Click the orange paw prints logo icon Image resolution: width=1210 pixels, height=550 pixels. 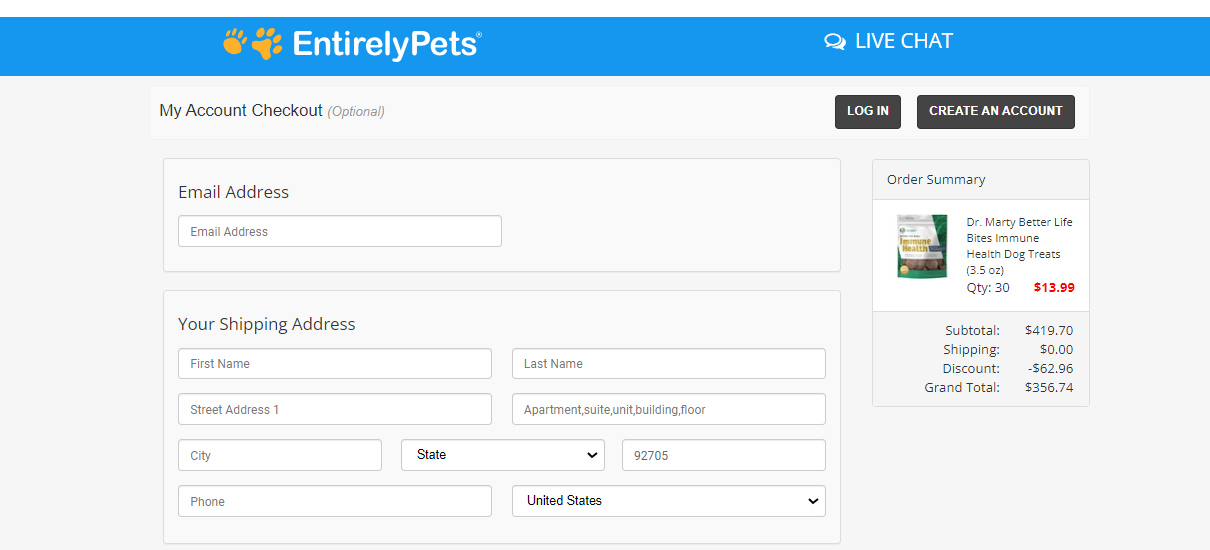coord(252,43)
